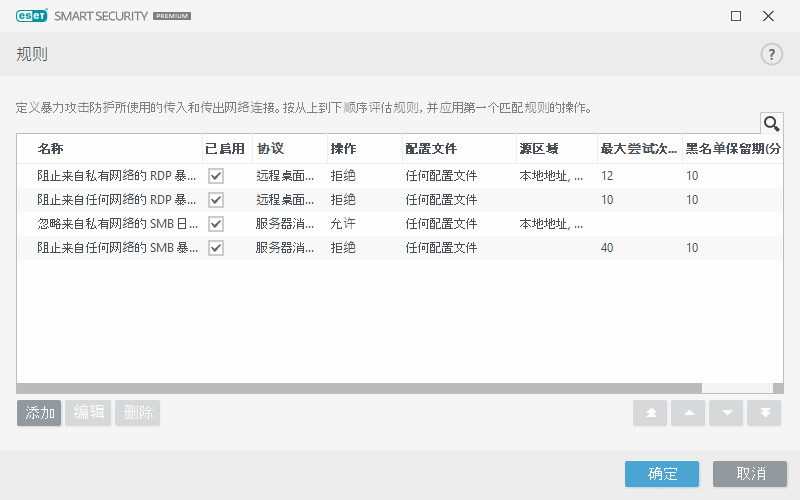Toggle enabled box for 阻止来自任何网络的 SMB rule
Viewport: 800px width, 500px height.
click(216, 248)
